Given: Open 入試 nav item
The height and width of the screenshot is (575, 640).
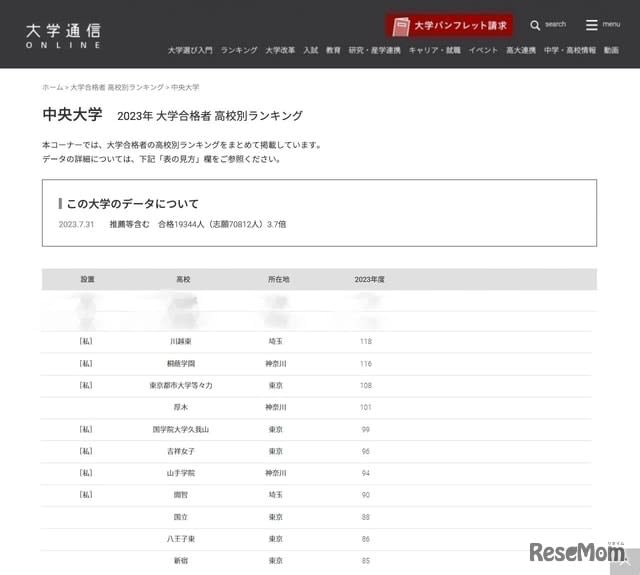Looking at the screenshot, I should click(311, 50).
